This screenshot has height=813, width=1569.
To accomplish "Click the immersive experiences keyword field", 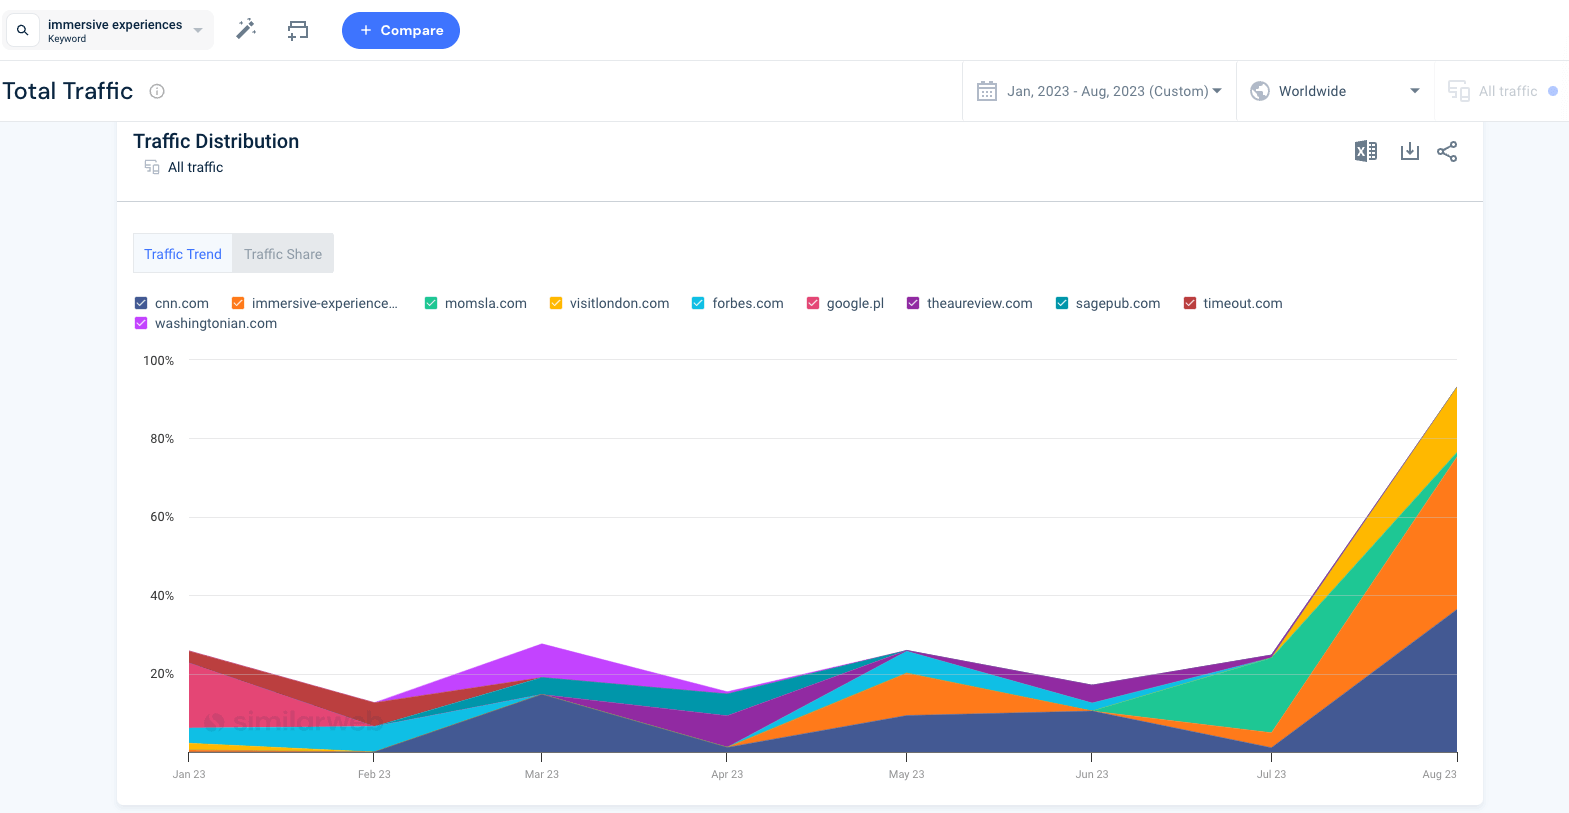I will pos(109,30).
